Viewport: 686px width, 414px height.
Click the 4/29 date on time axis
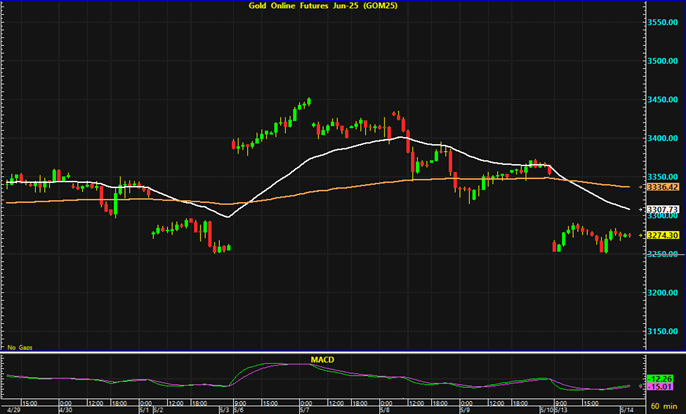click(x=11, y=409)
